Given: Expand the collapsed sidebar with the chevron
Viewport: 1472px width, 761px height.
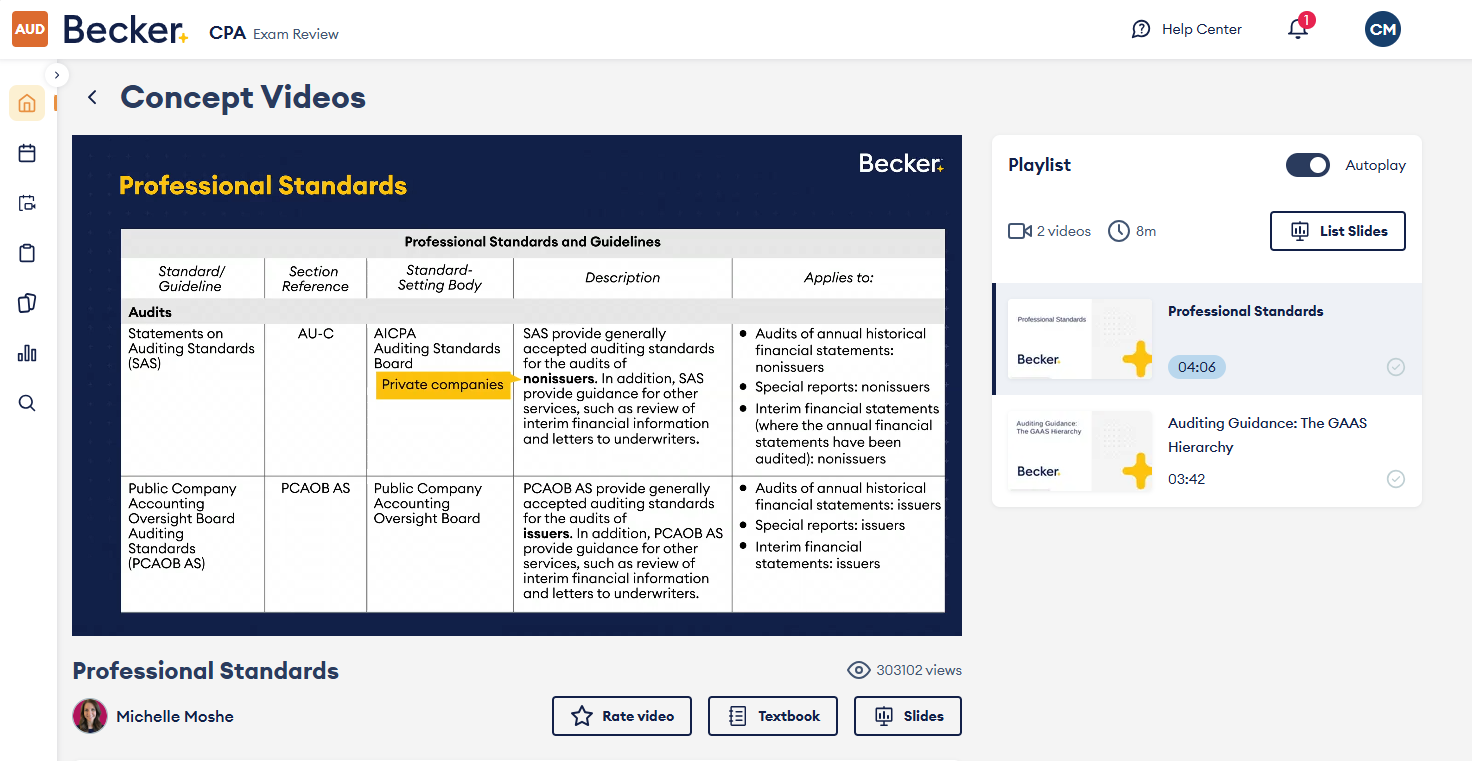Looking at the screenshot, I should pos(56,74).
